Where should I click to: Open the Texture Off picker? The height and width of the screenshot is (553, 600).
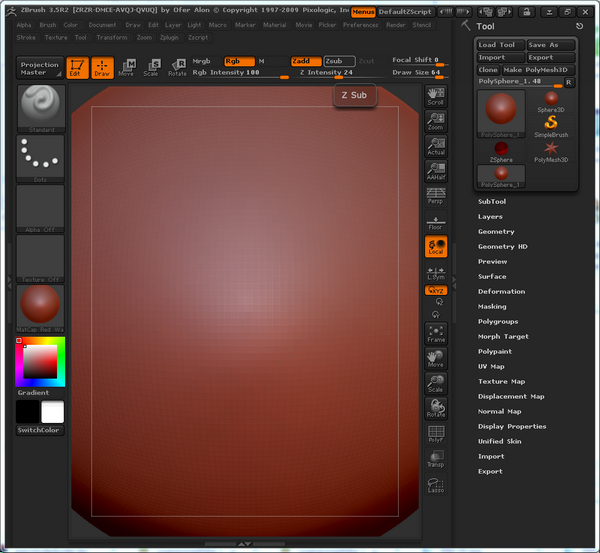pyautogui.click(x=40, y=259)
